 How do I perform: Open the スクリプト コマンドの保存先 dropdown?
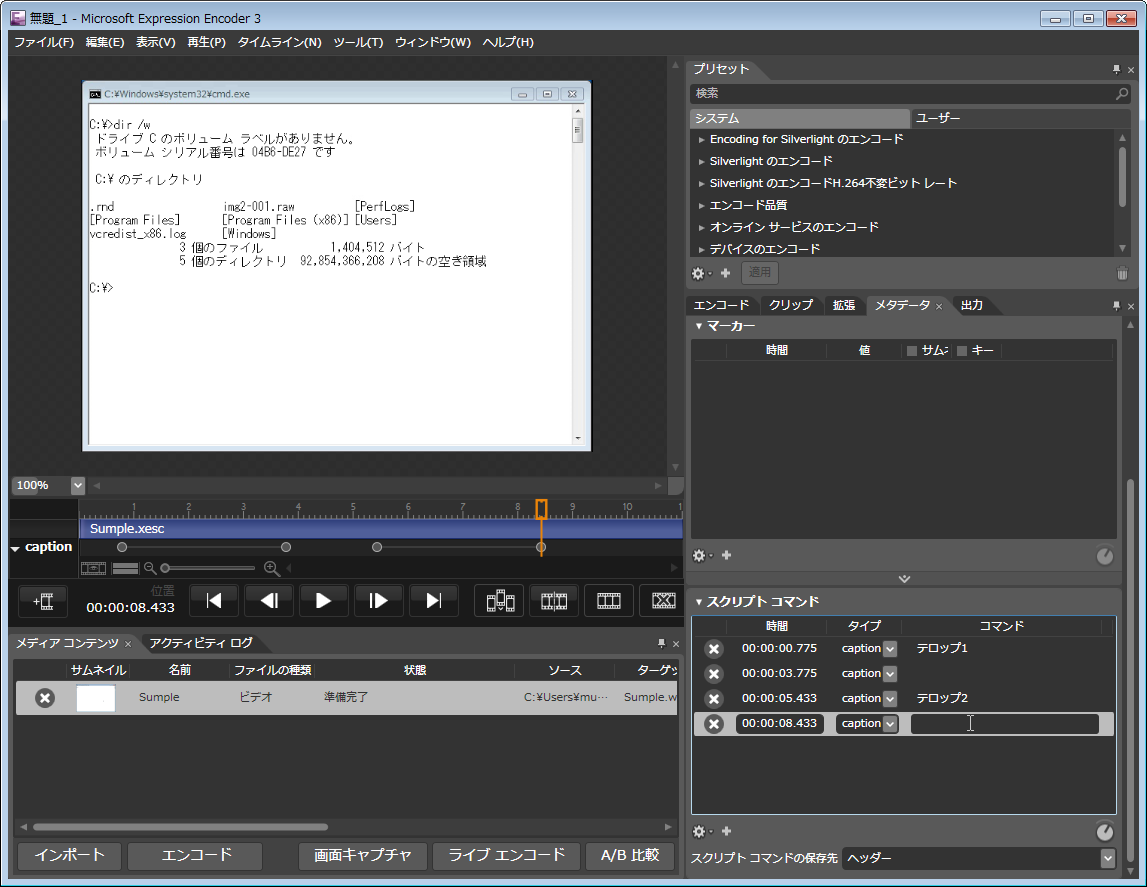coord(1106,858)
